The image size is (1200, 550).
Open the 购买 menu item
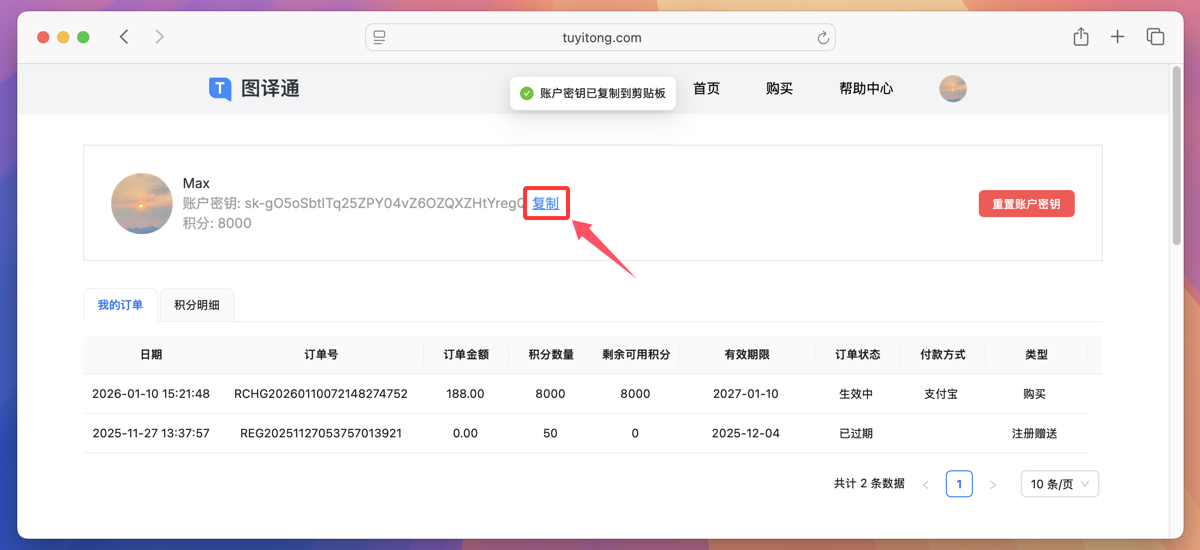(x=779, y=89)
